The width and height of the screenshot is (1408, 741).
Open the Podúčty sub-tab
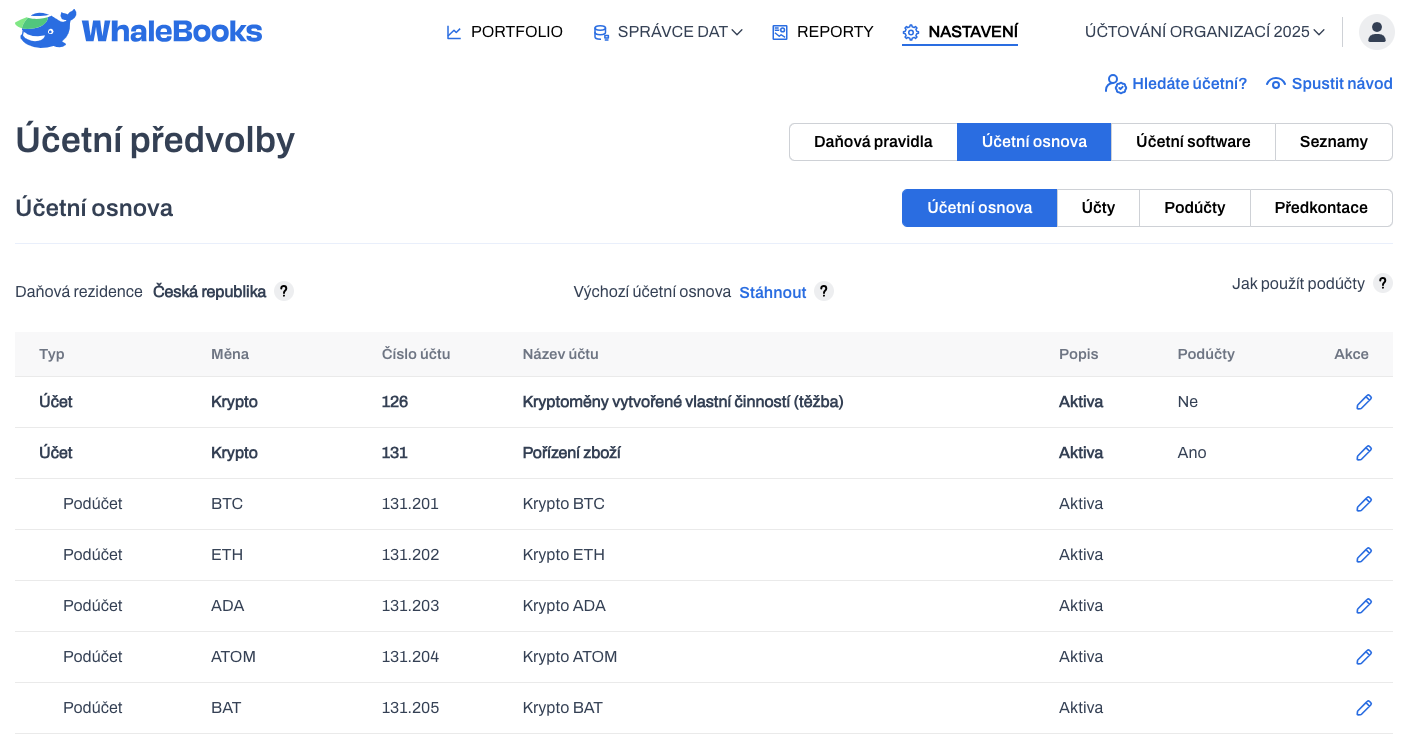[1195, 208]
